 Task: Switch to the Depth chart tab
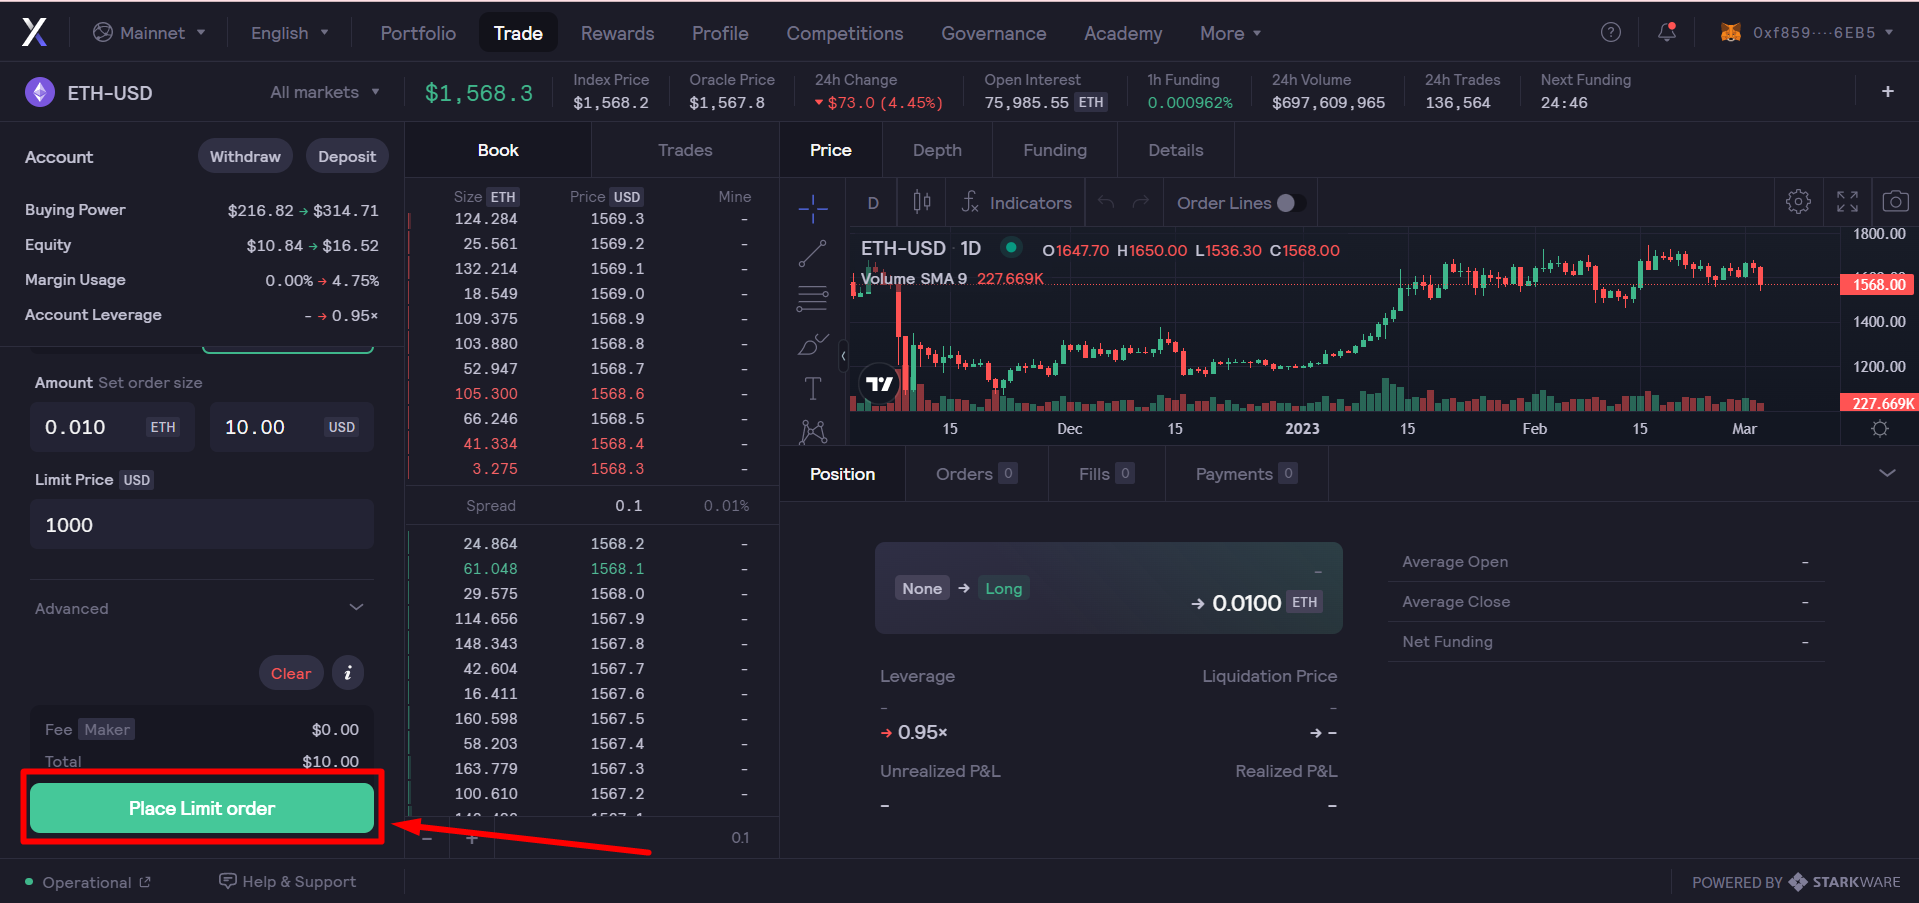(937, 150)
